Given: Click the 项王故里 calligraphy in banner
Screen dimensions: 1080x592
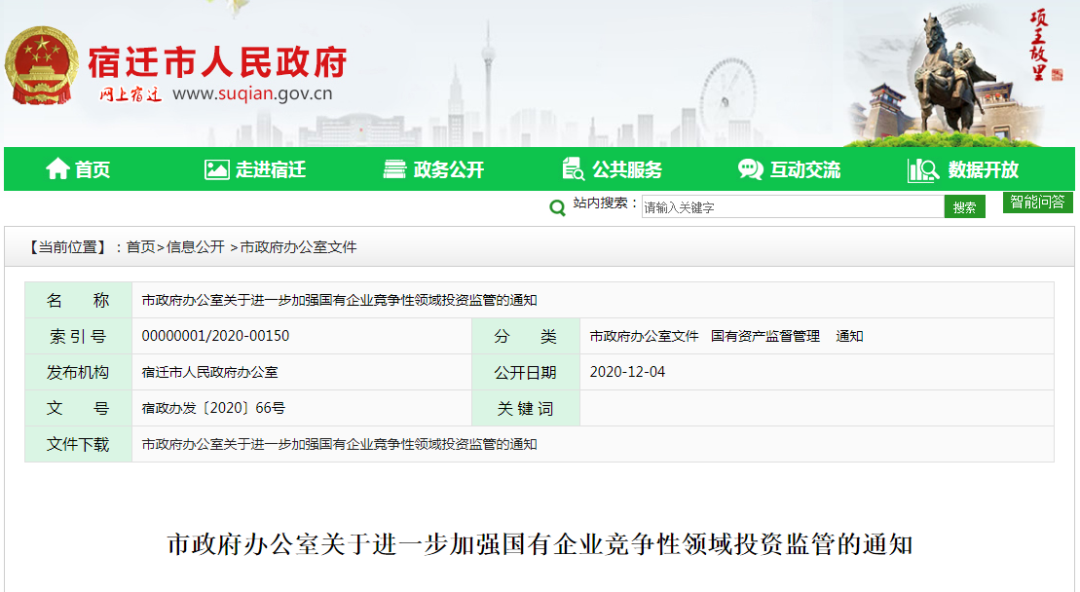Looking at the screenshot, I should coord(1038,45).
